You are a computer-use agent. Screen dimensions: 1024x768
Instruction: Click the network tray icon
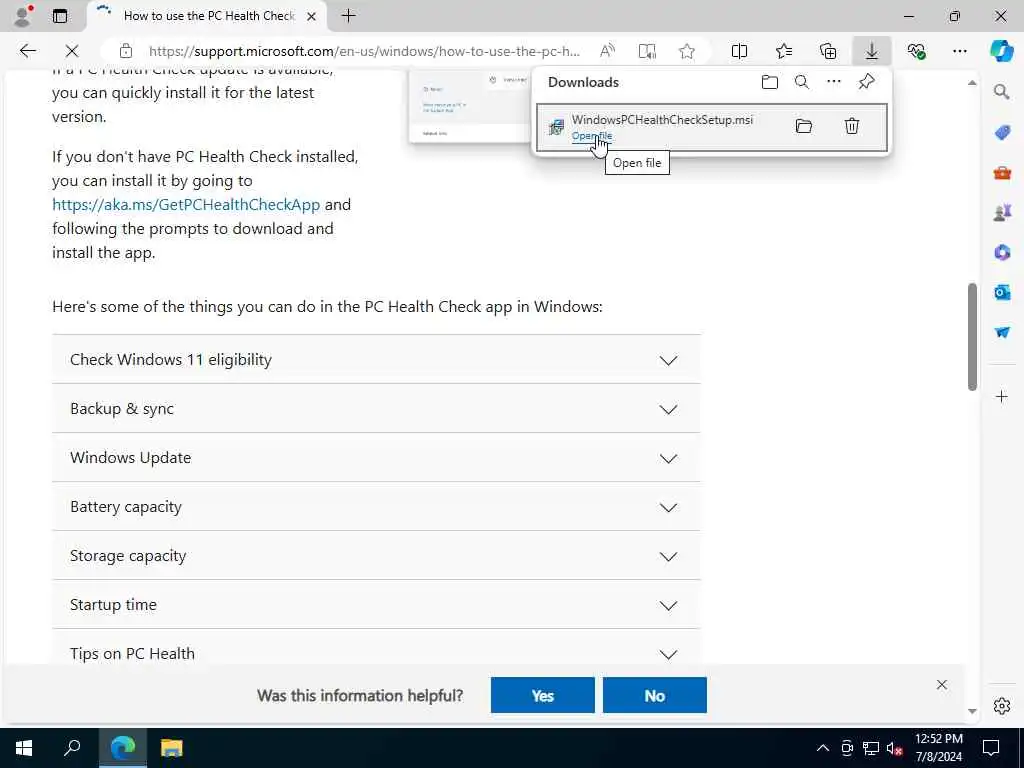(x=871, y=748)
